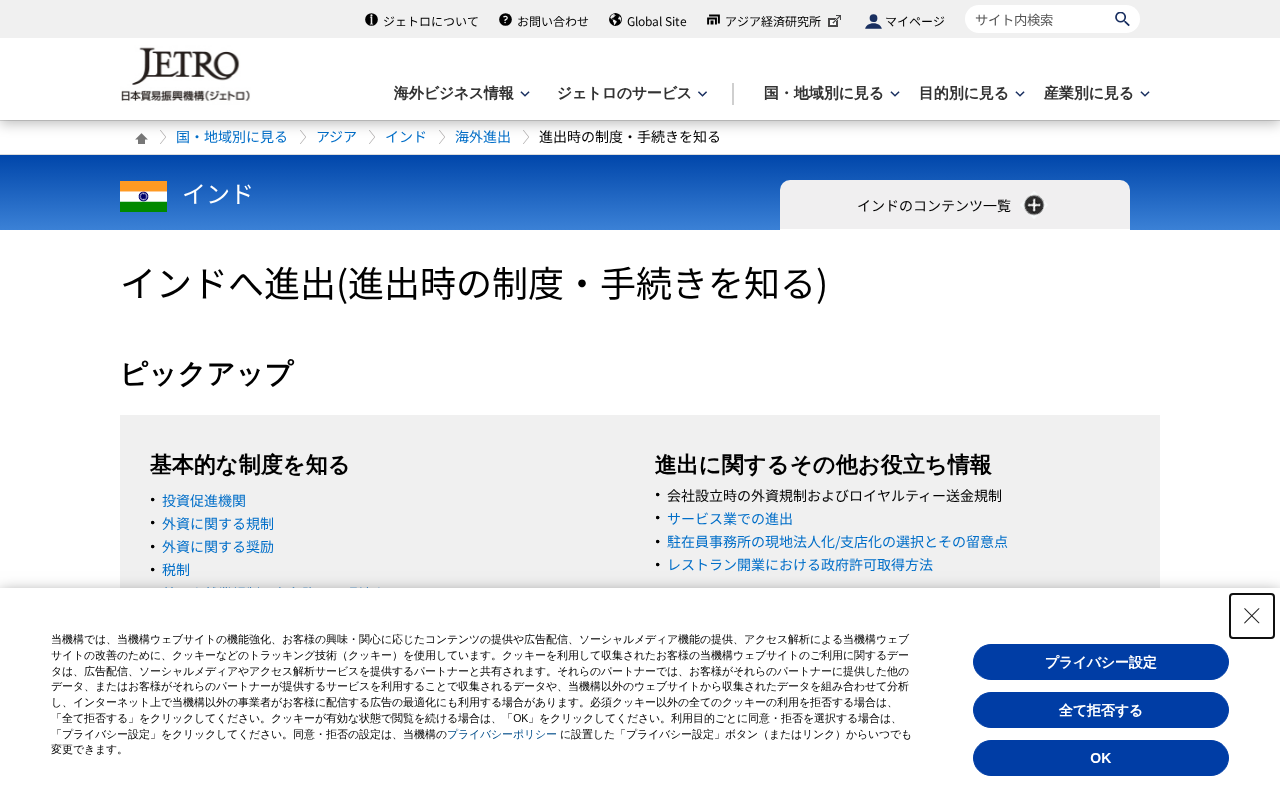Open 税制 link
1280x800 pixels.
click(x=176, y=570)
